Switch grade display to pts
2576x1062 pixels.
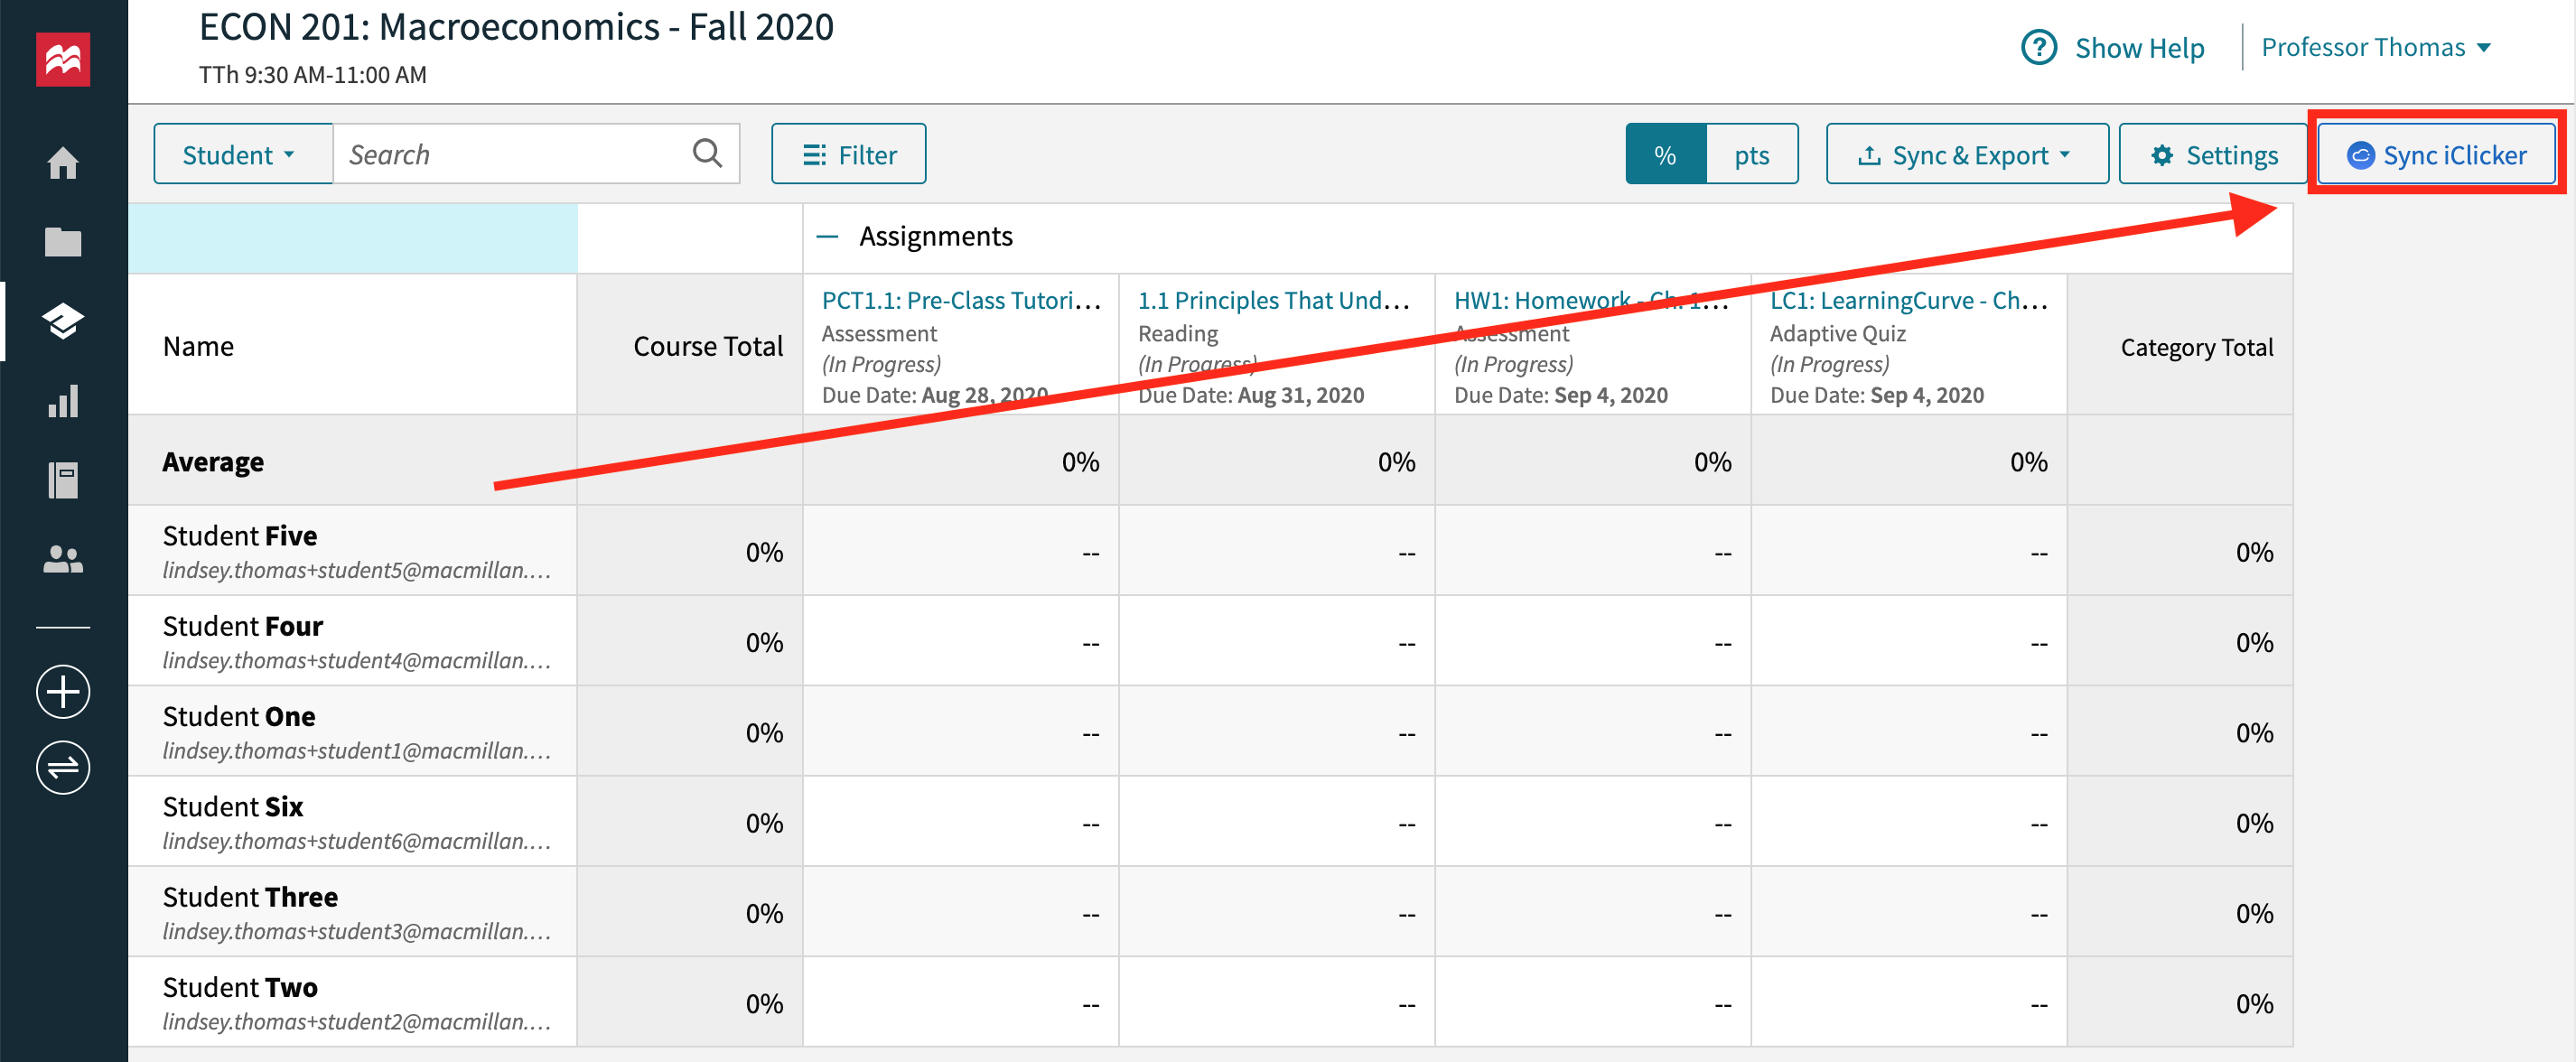[1752, 154]
